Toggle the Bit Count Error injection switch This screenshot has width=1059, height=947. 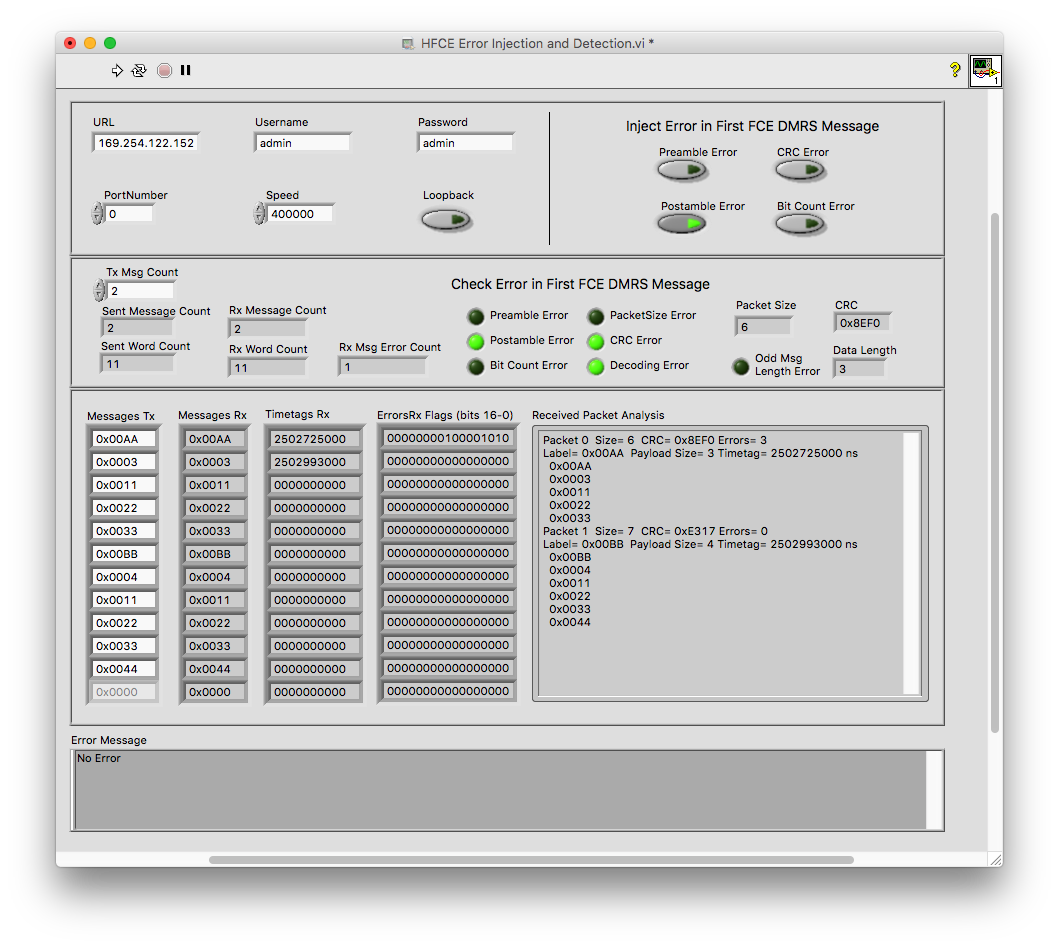[x=800, y=224]
